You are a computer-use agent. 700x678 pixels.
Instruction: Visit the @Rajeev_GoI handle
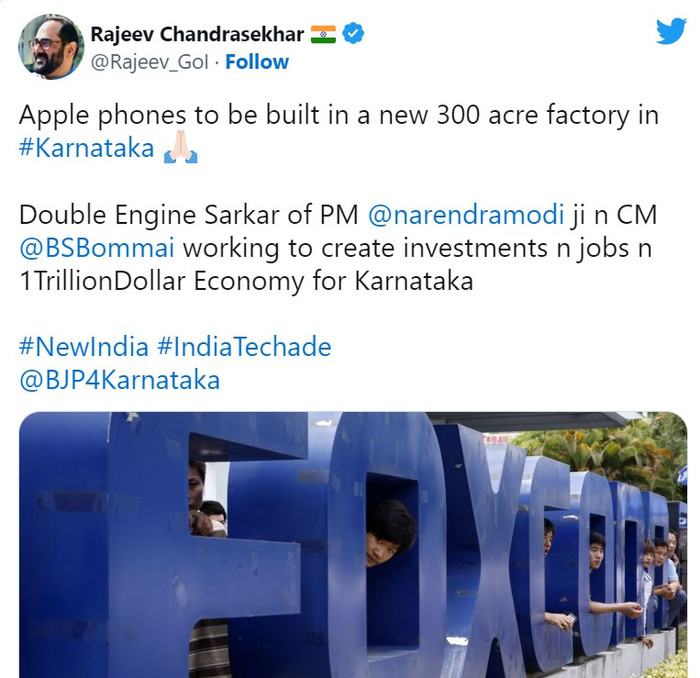pyautogui.click(x=150, y=62)
